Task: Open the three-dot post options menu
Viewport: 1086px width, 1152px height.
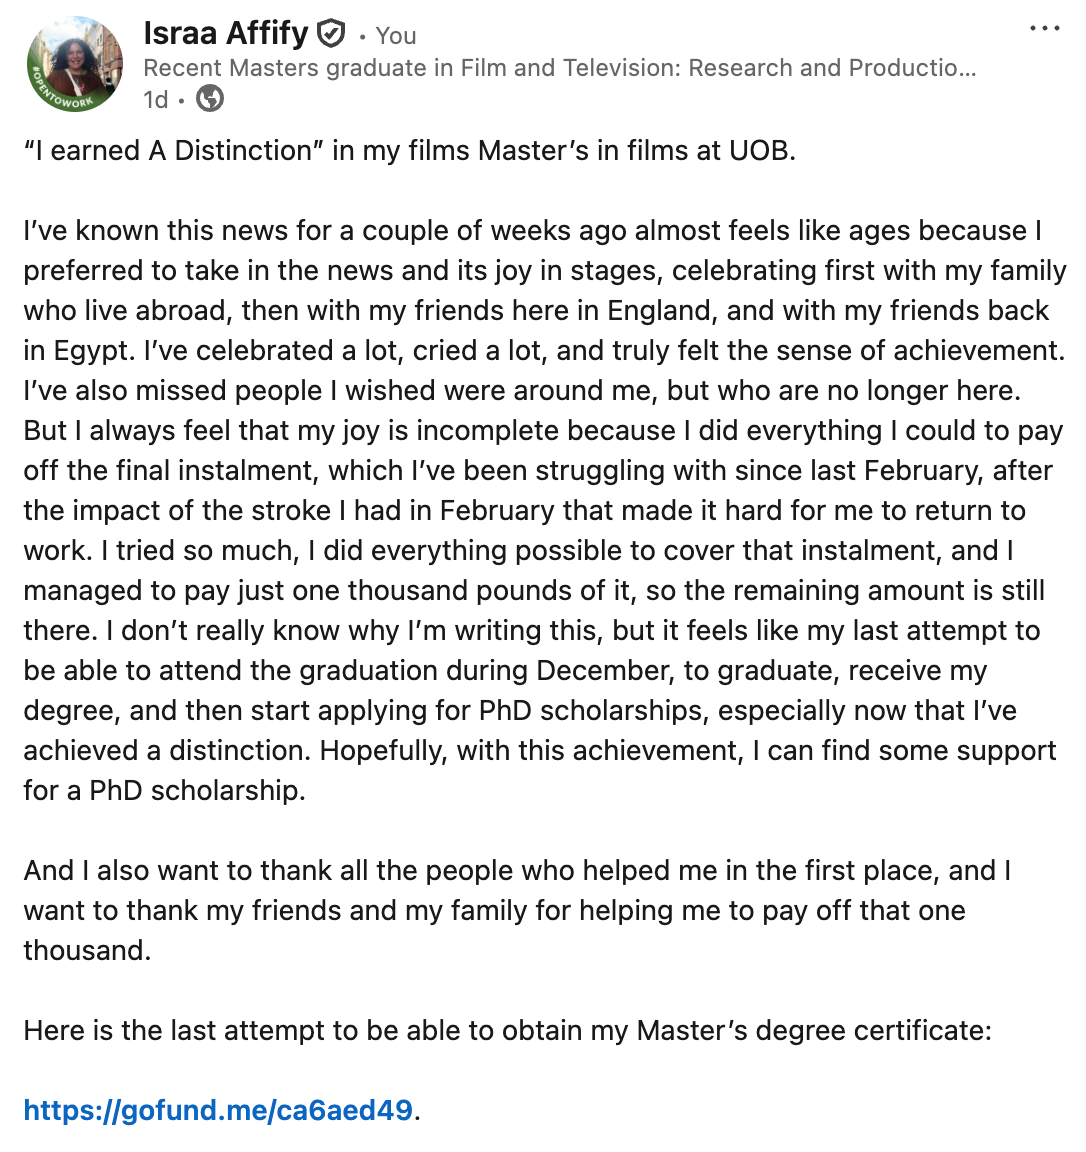Action: click(x=1044, y=29)
